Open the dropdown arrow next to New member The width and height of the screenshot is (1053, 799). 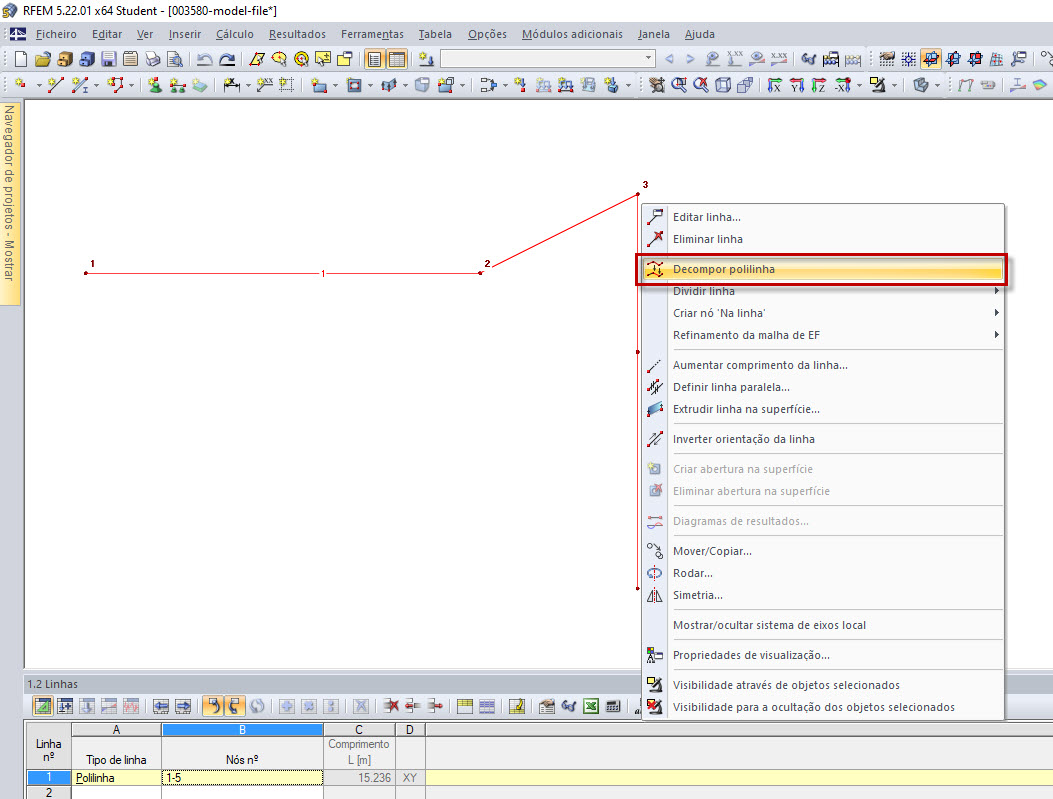(x=96, y=85)
